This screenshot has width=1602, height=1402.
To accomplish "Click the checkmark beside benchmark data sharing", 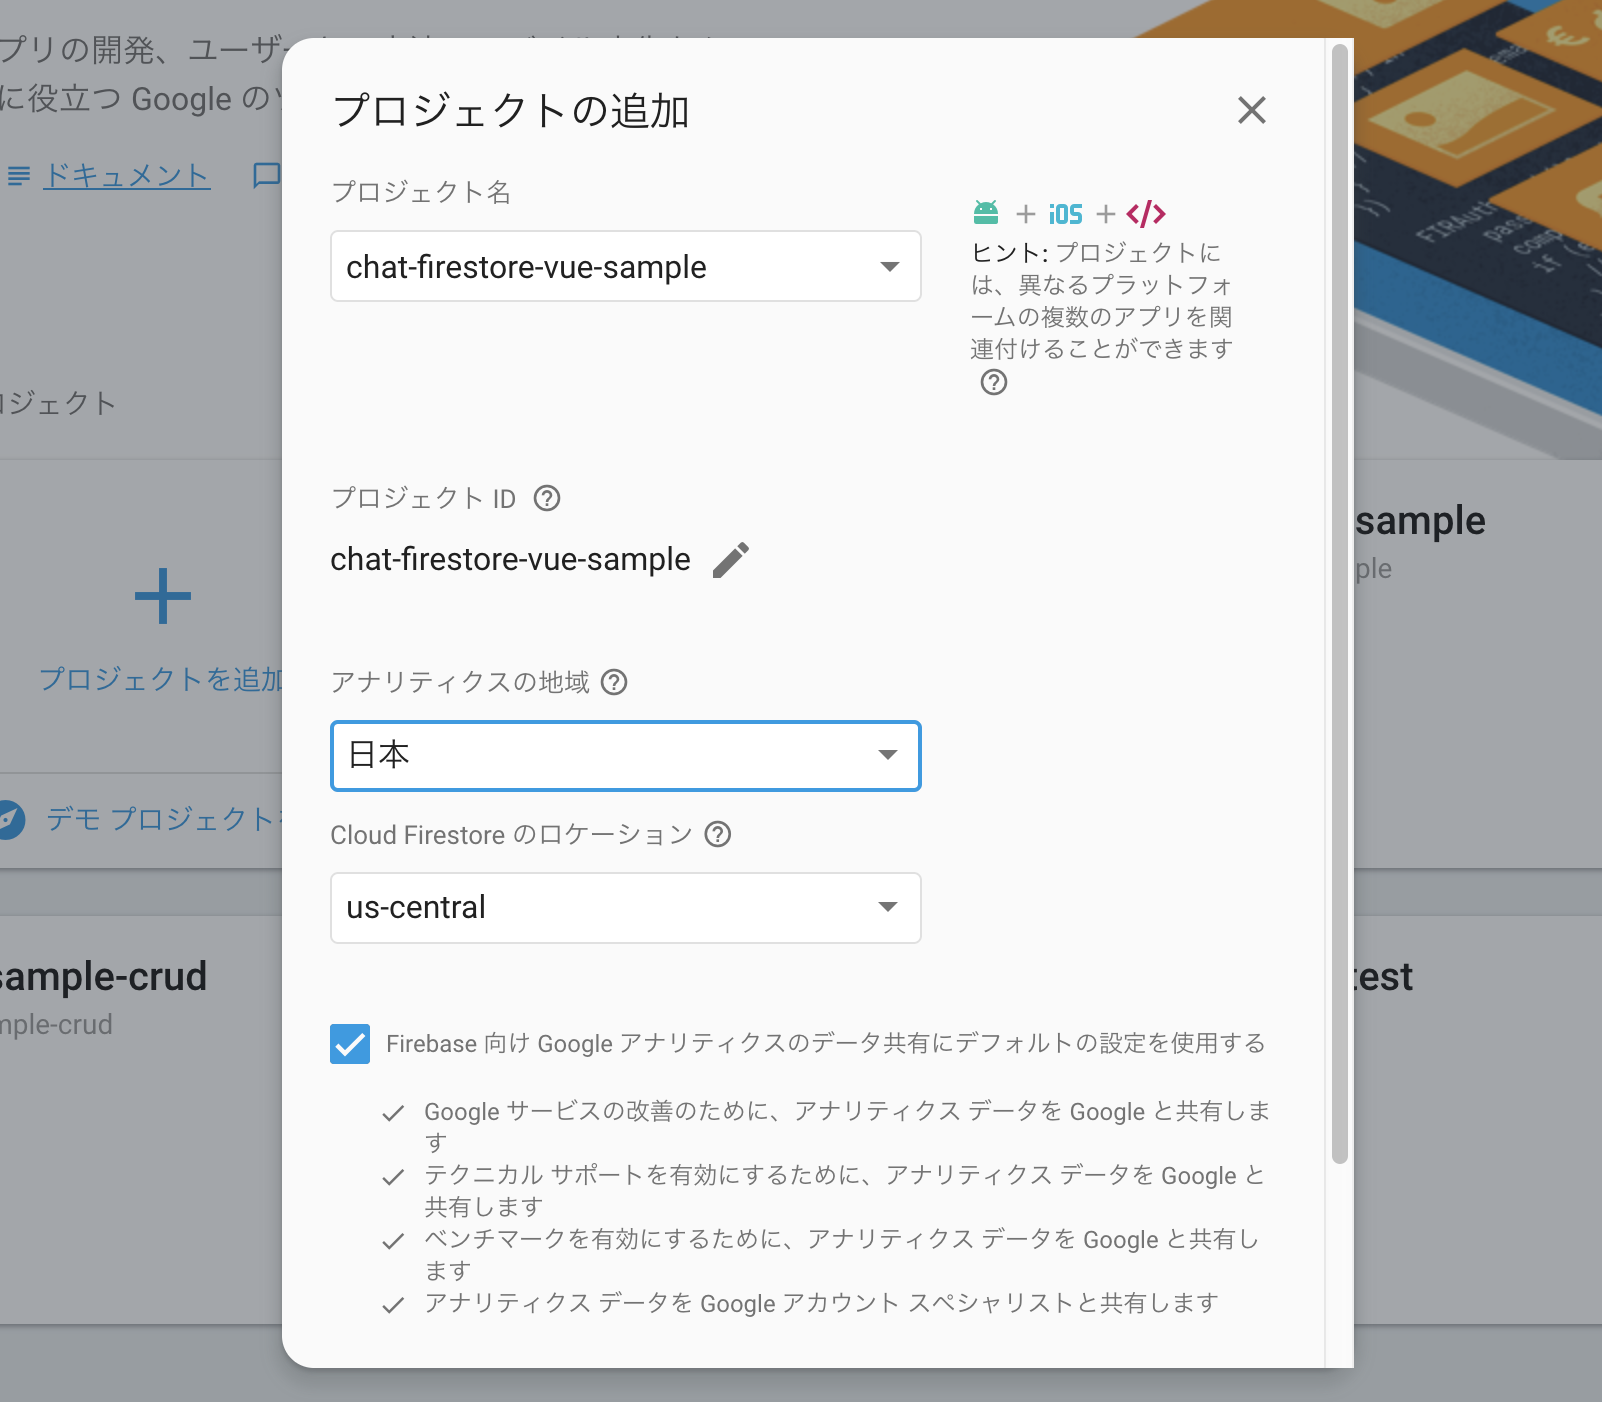I will 392,1240.
